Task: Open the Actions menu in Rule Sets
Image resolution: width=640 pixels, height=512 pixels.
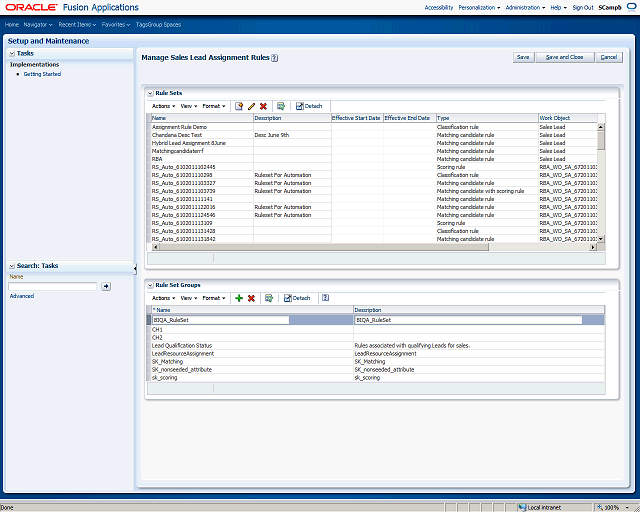Action: pos(163,106)
